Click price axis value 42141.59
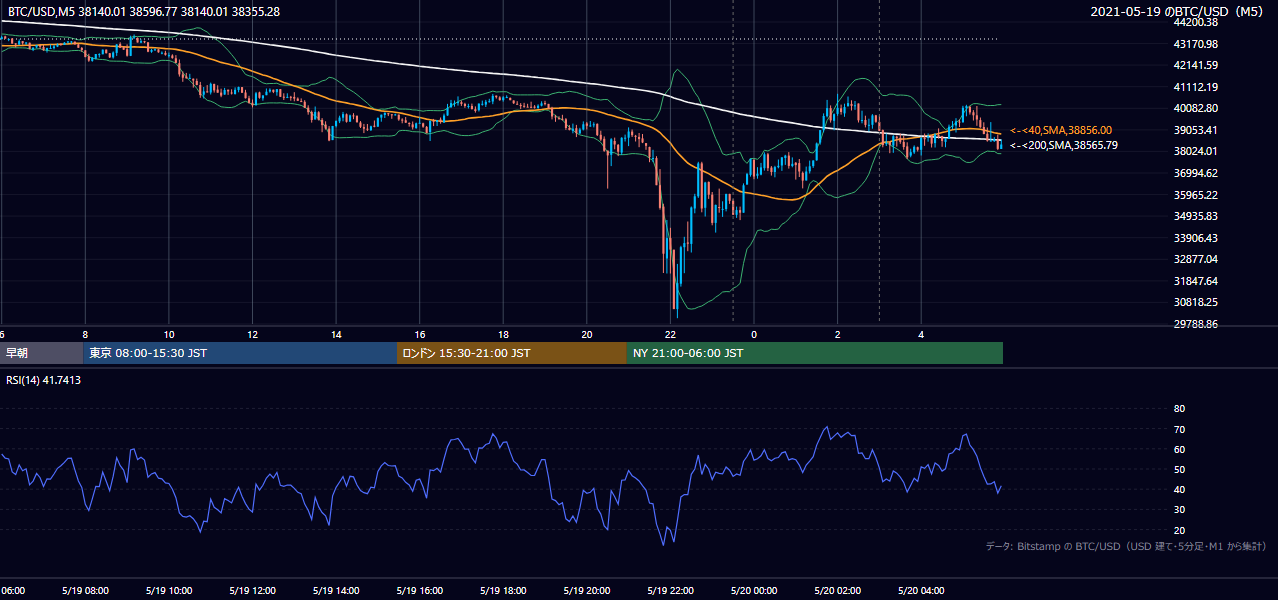Image resolution: width=1278 pixels, height=600 pixels. tap(1195, 65)
